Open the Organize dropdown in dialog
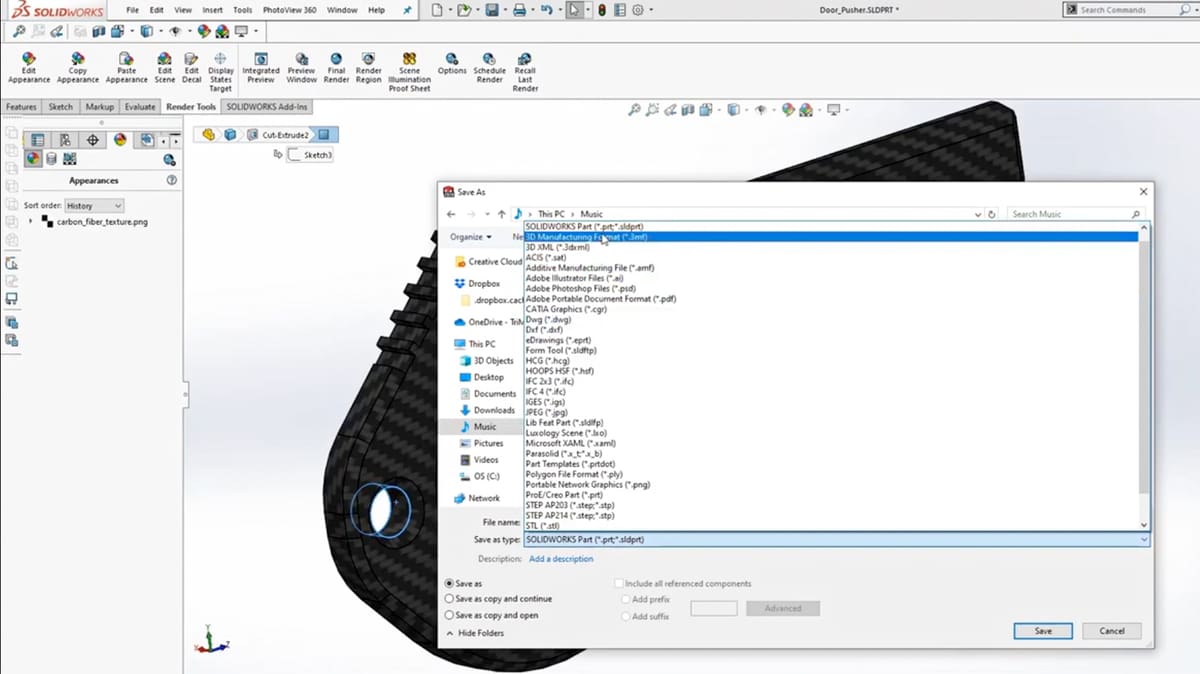1200x674 pixels. click(x=470, y=237)
